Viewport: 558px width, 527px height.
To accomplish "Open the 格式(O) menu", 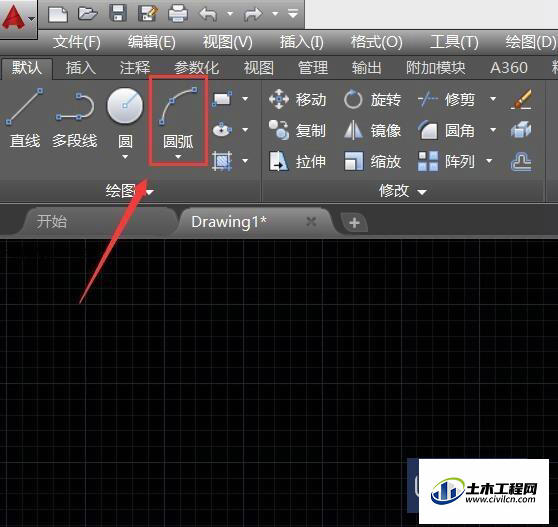I will click(377, 42).
